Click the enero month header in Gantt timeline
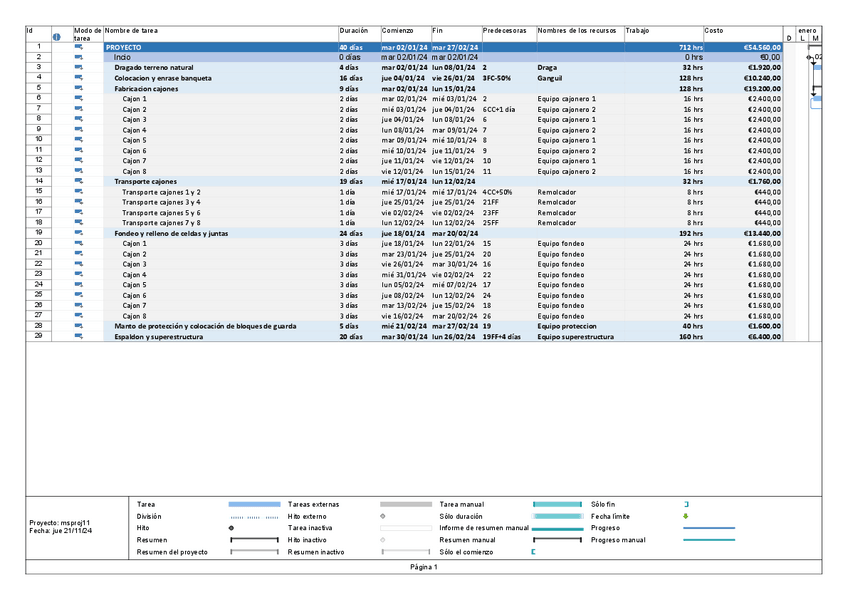This screenshot has height=600, width=848. pyautogui.click(x=807, y=31)
